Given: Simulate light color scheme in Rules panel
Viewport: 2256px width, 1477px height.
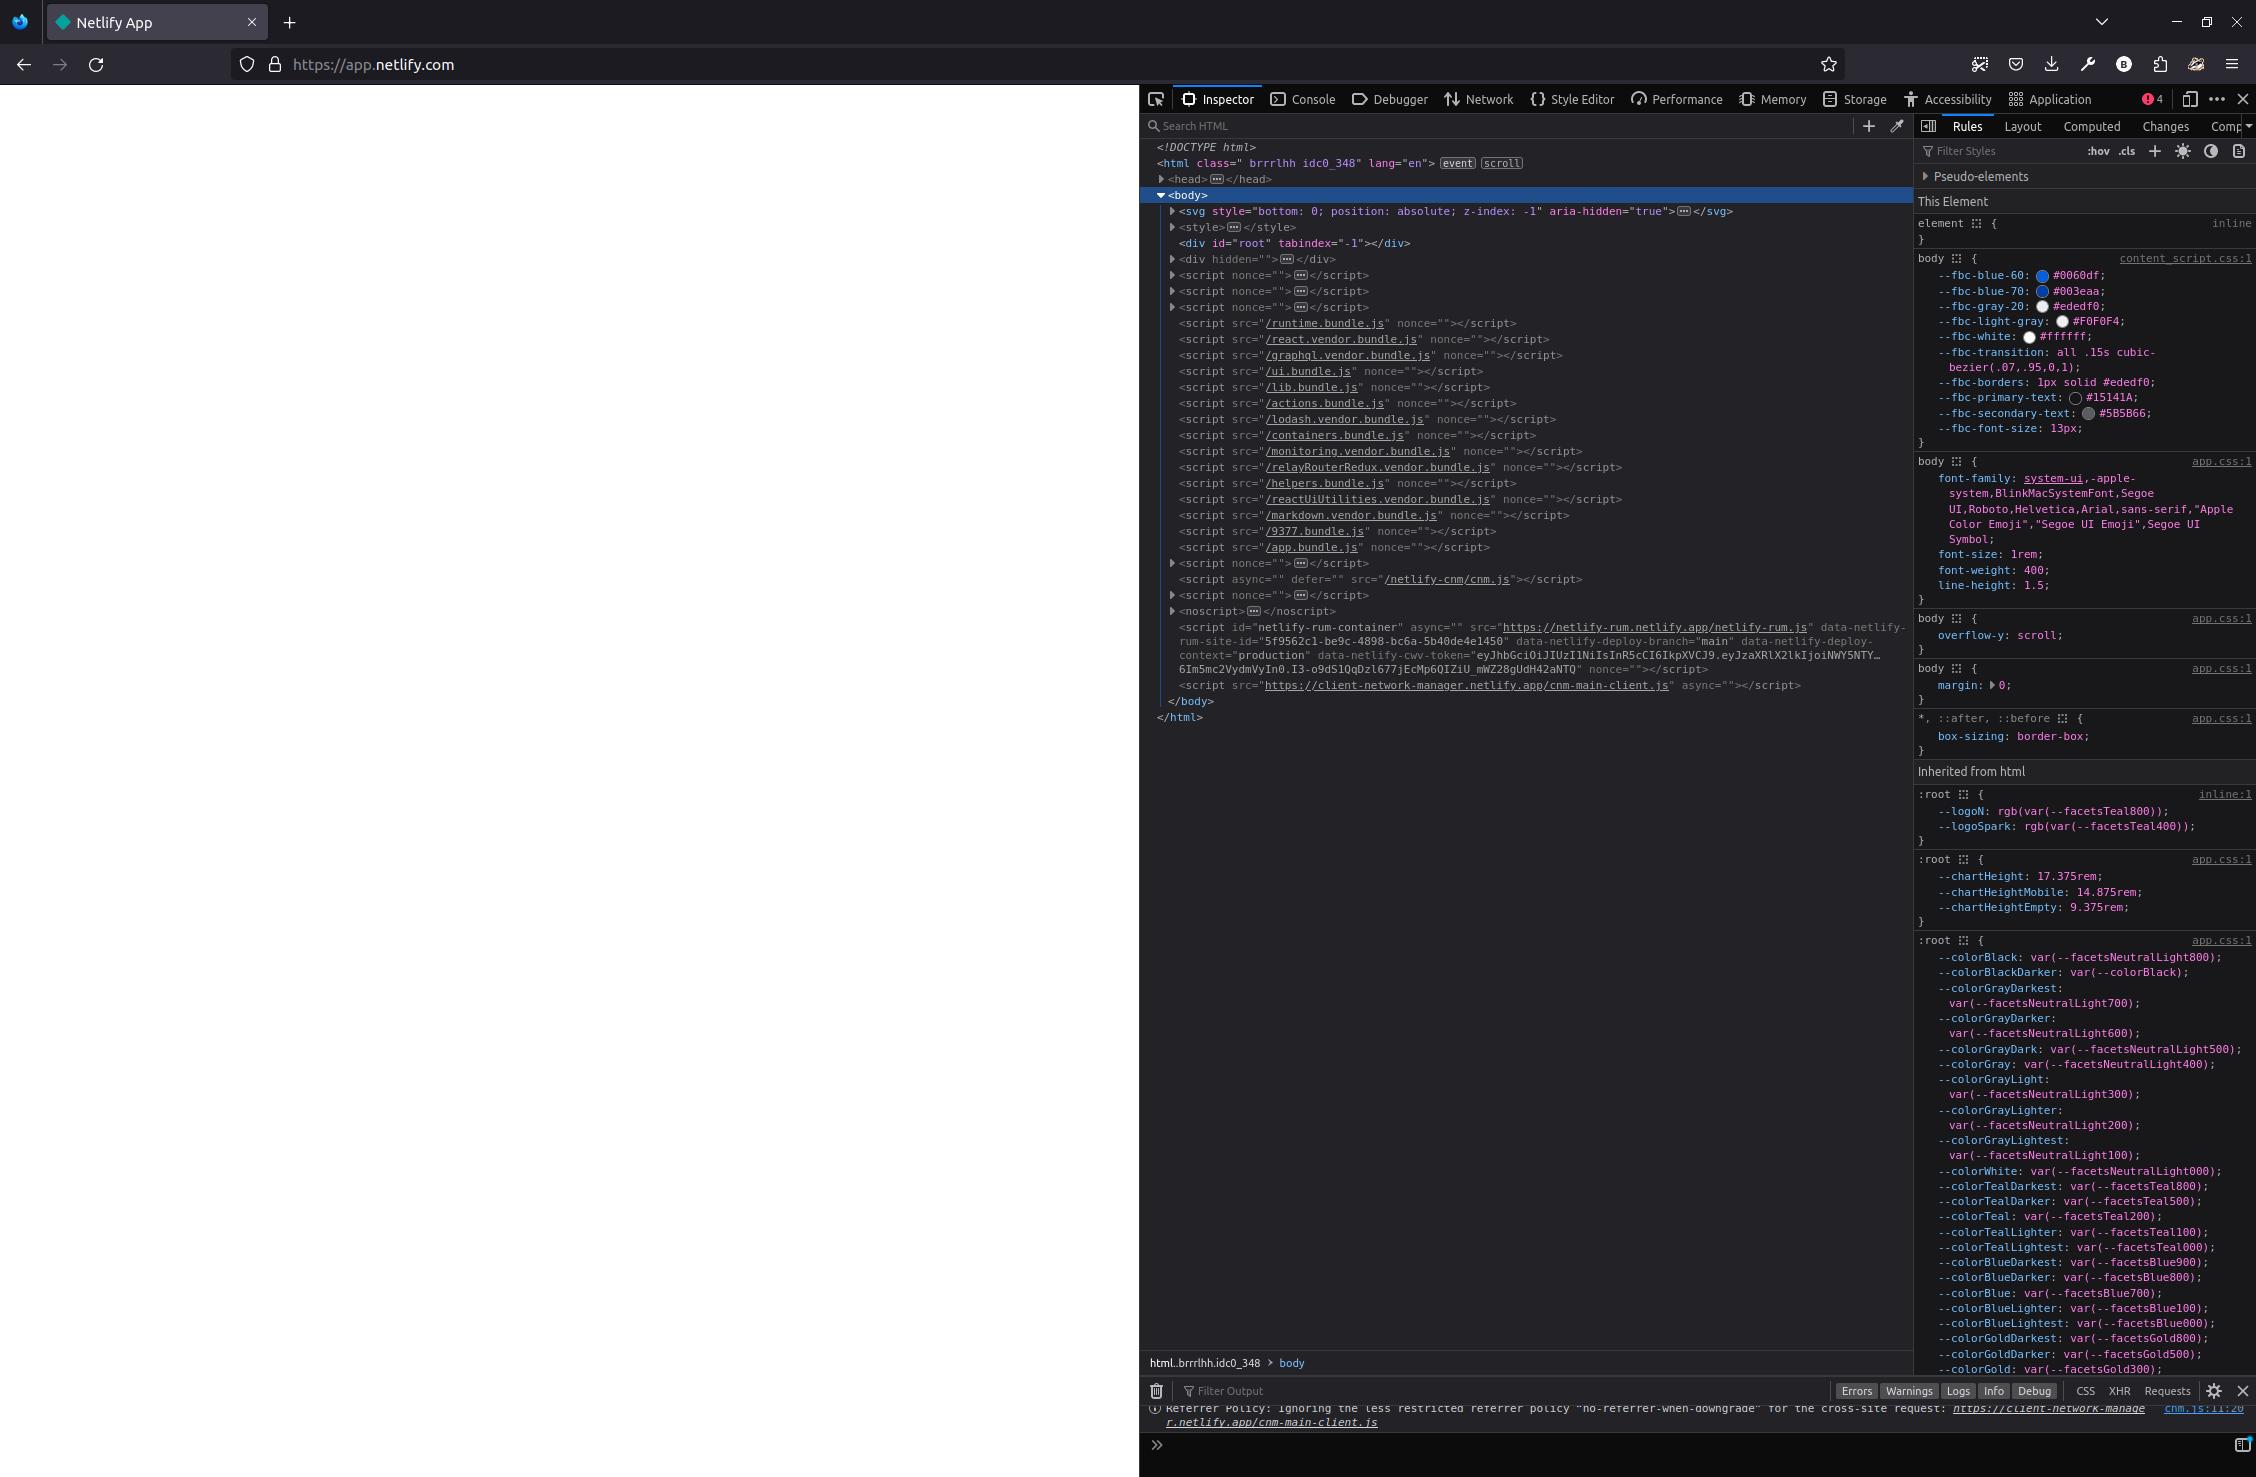Looking at the screenshot, I should [x=2183, y=151].
